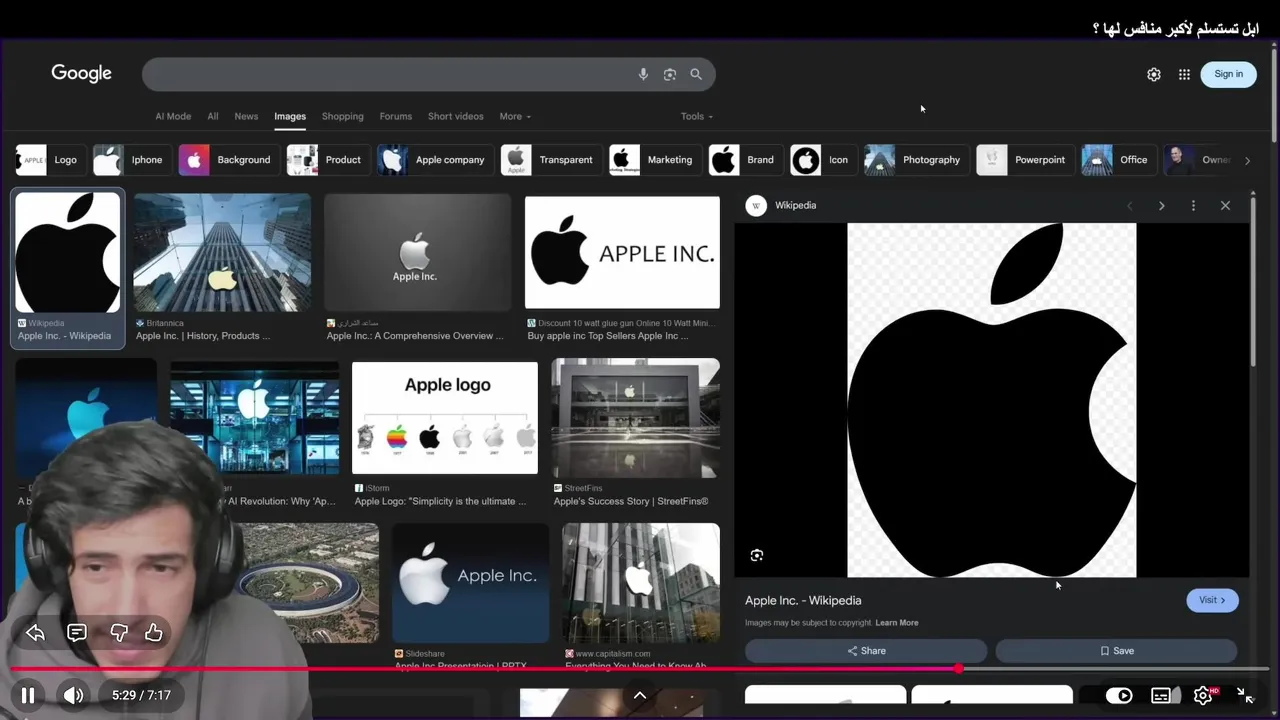Save the previewed image
The width and height of the screenshot is (1280, 720).
click(1117, 651)
